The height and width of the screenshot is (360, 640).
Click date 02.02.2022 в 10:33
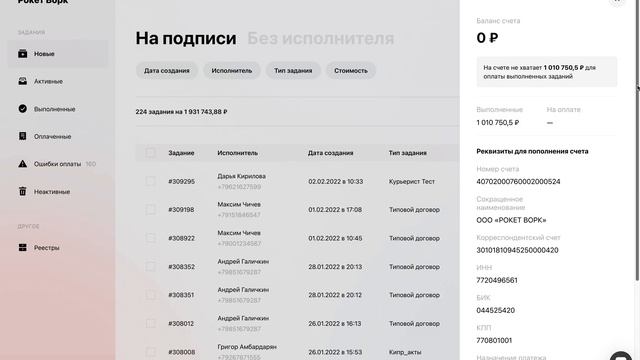coord(336,181)
